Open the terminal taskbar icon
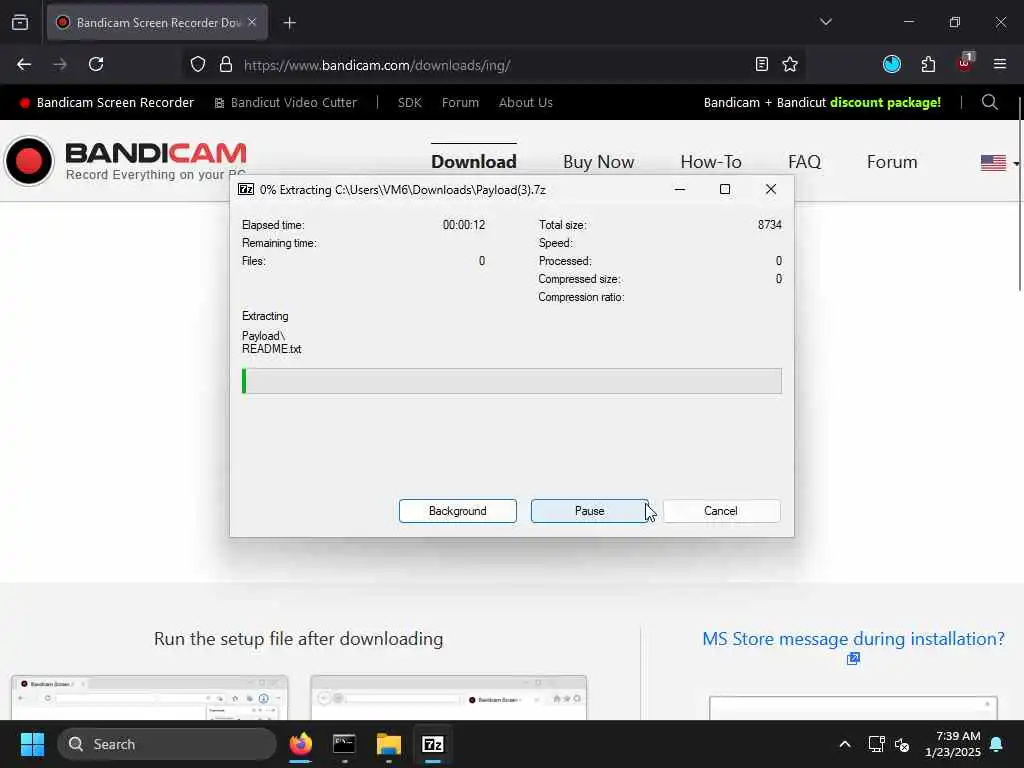The height and width of the screenshot is (768, 1024). pos(344,744)
